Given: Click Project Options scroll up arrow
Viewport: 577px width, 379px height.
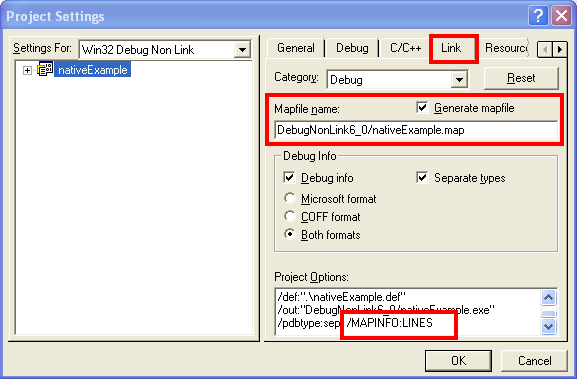Looking at the screenshot, I should click(x=548, y=297).
